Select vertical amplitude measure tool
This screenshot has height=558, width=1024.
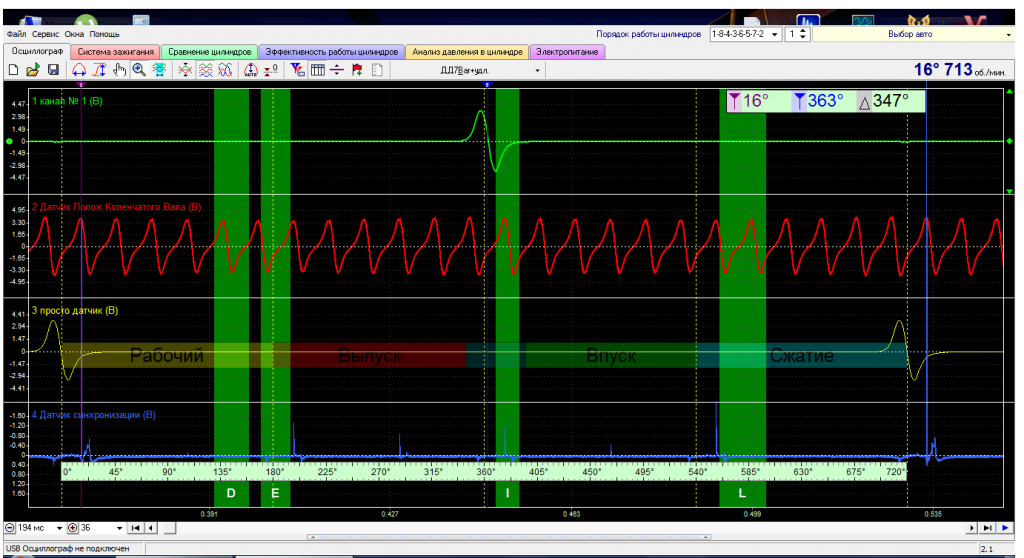pyautogui.click(x=99, y=70)
